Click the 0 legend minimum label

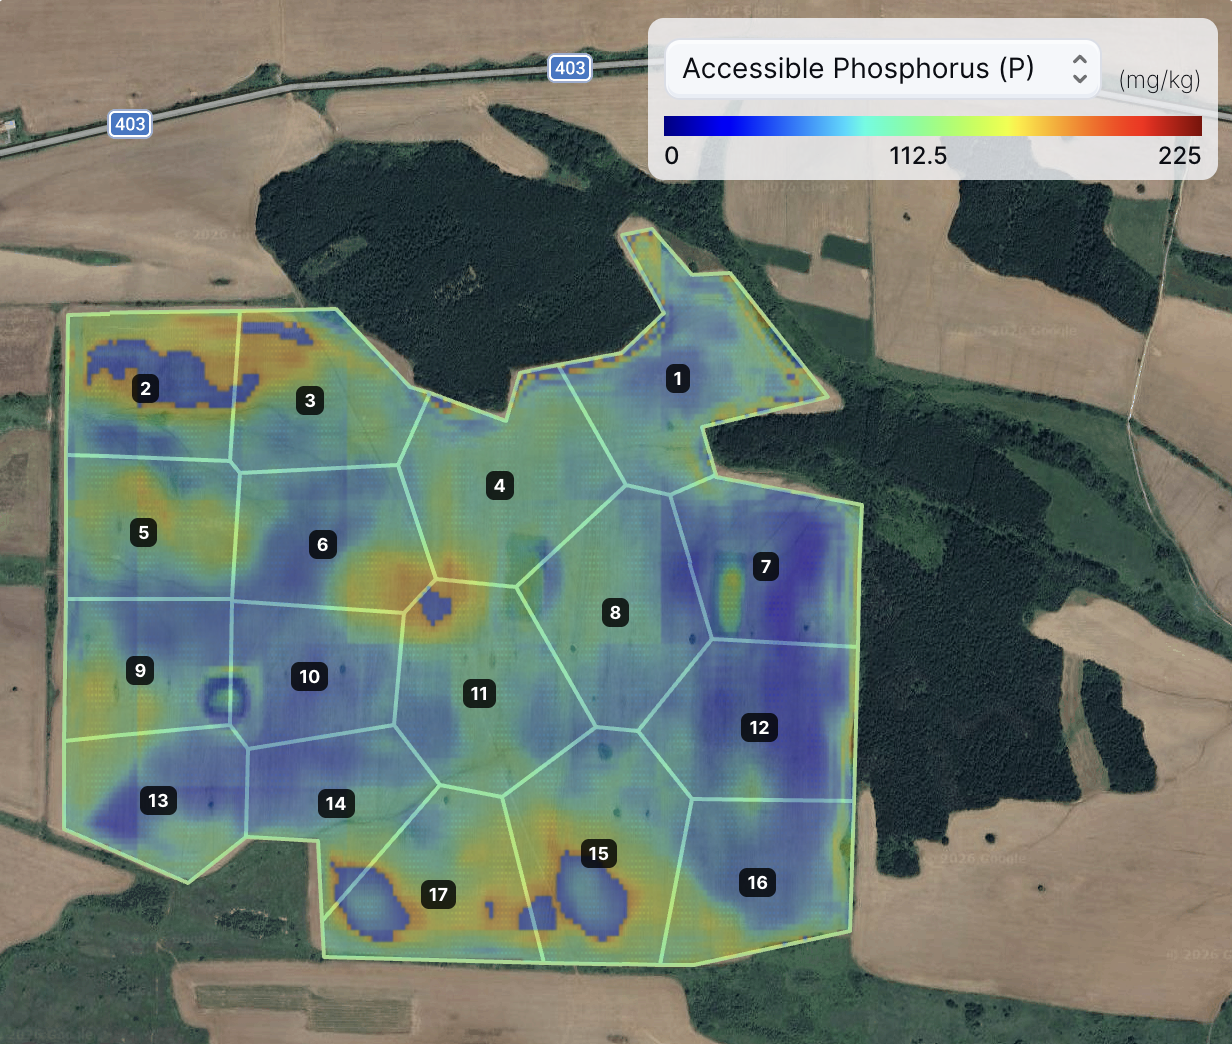[672, 156]
